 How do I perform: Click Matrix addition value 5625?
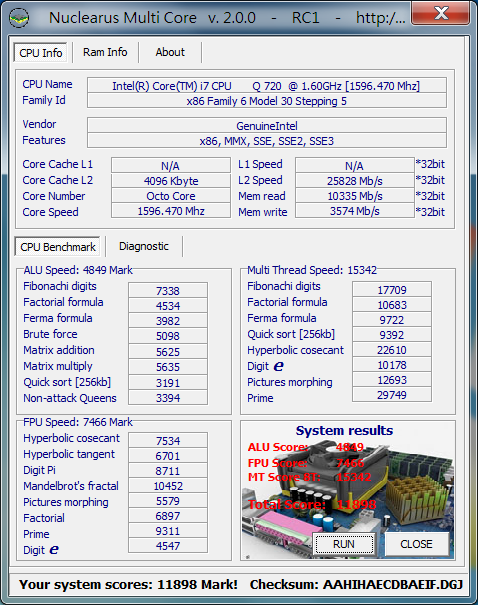168,352
